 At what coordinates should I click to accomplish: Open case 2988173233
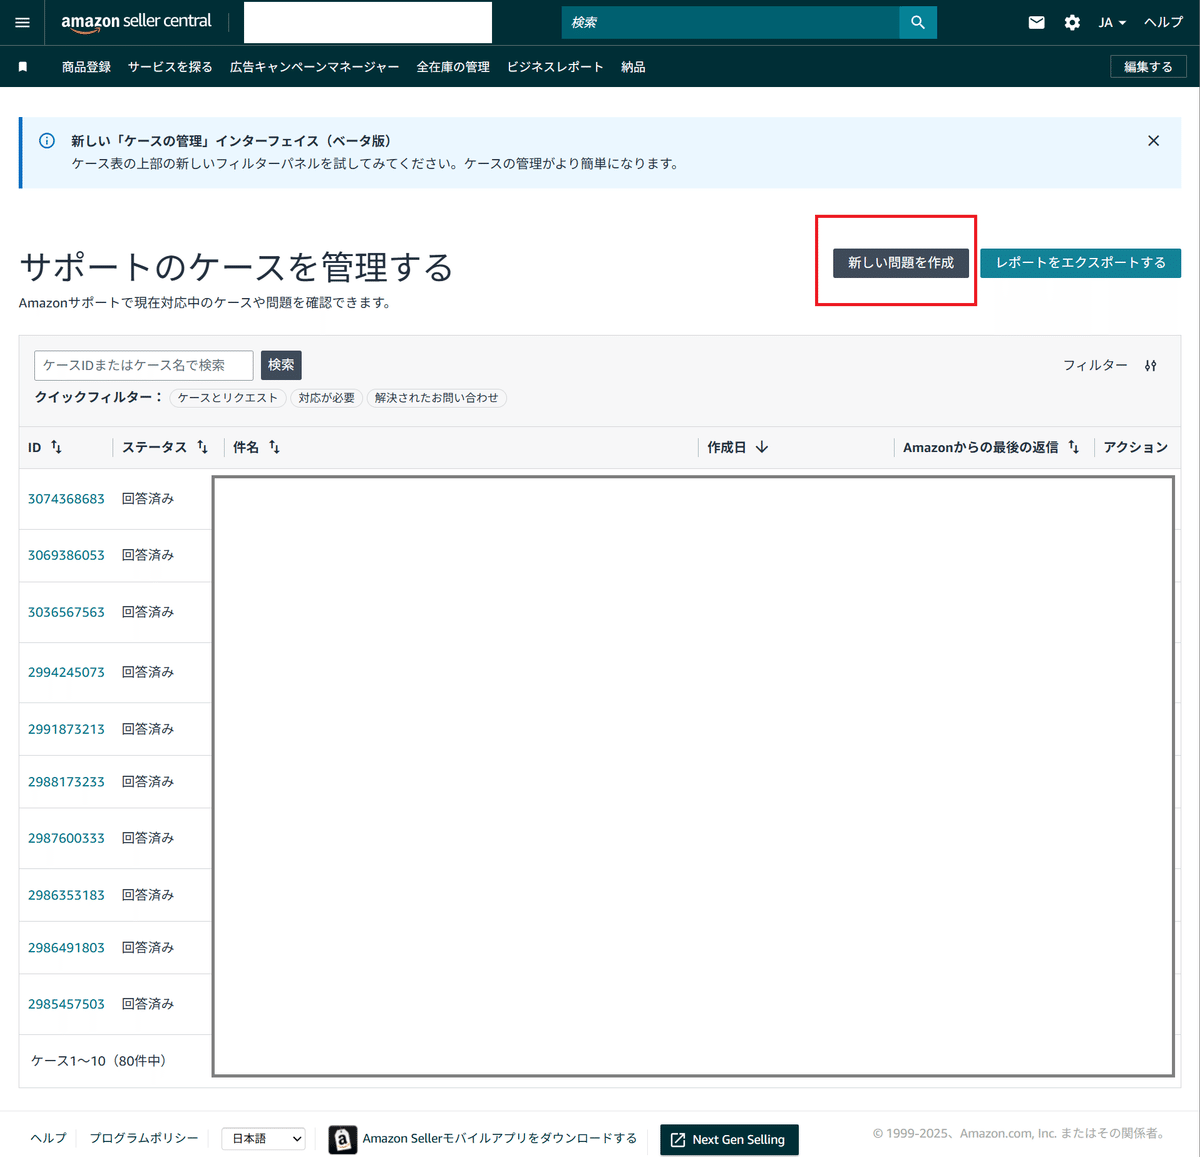[66, 782]
